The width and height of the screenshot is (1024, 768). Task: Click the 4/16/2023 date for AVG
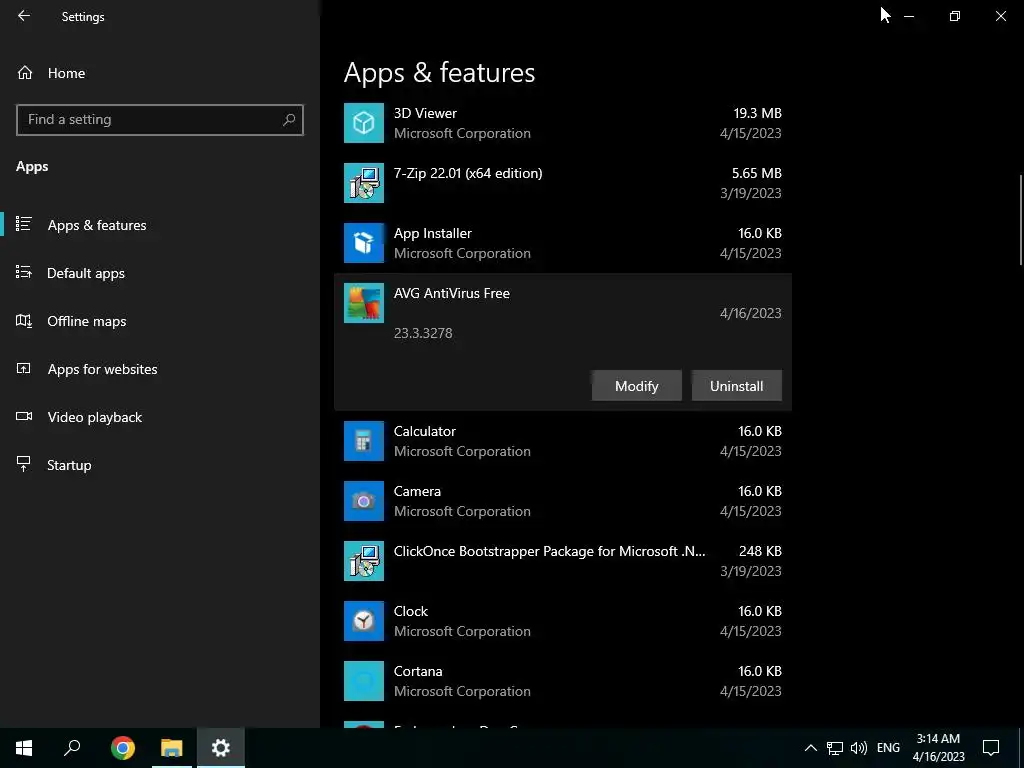tap(750, 313)
